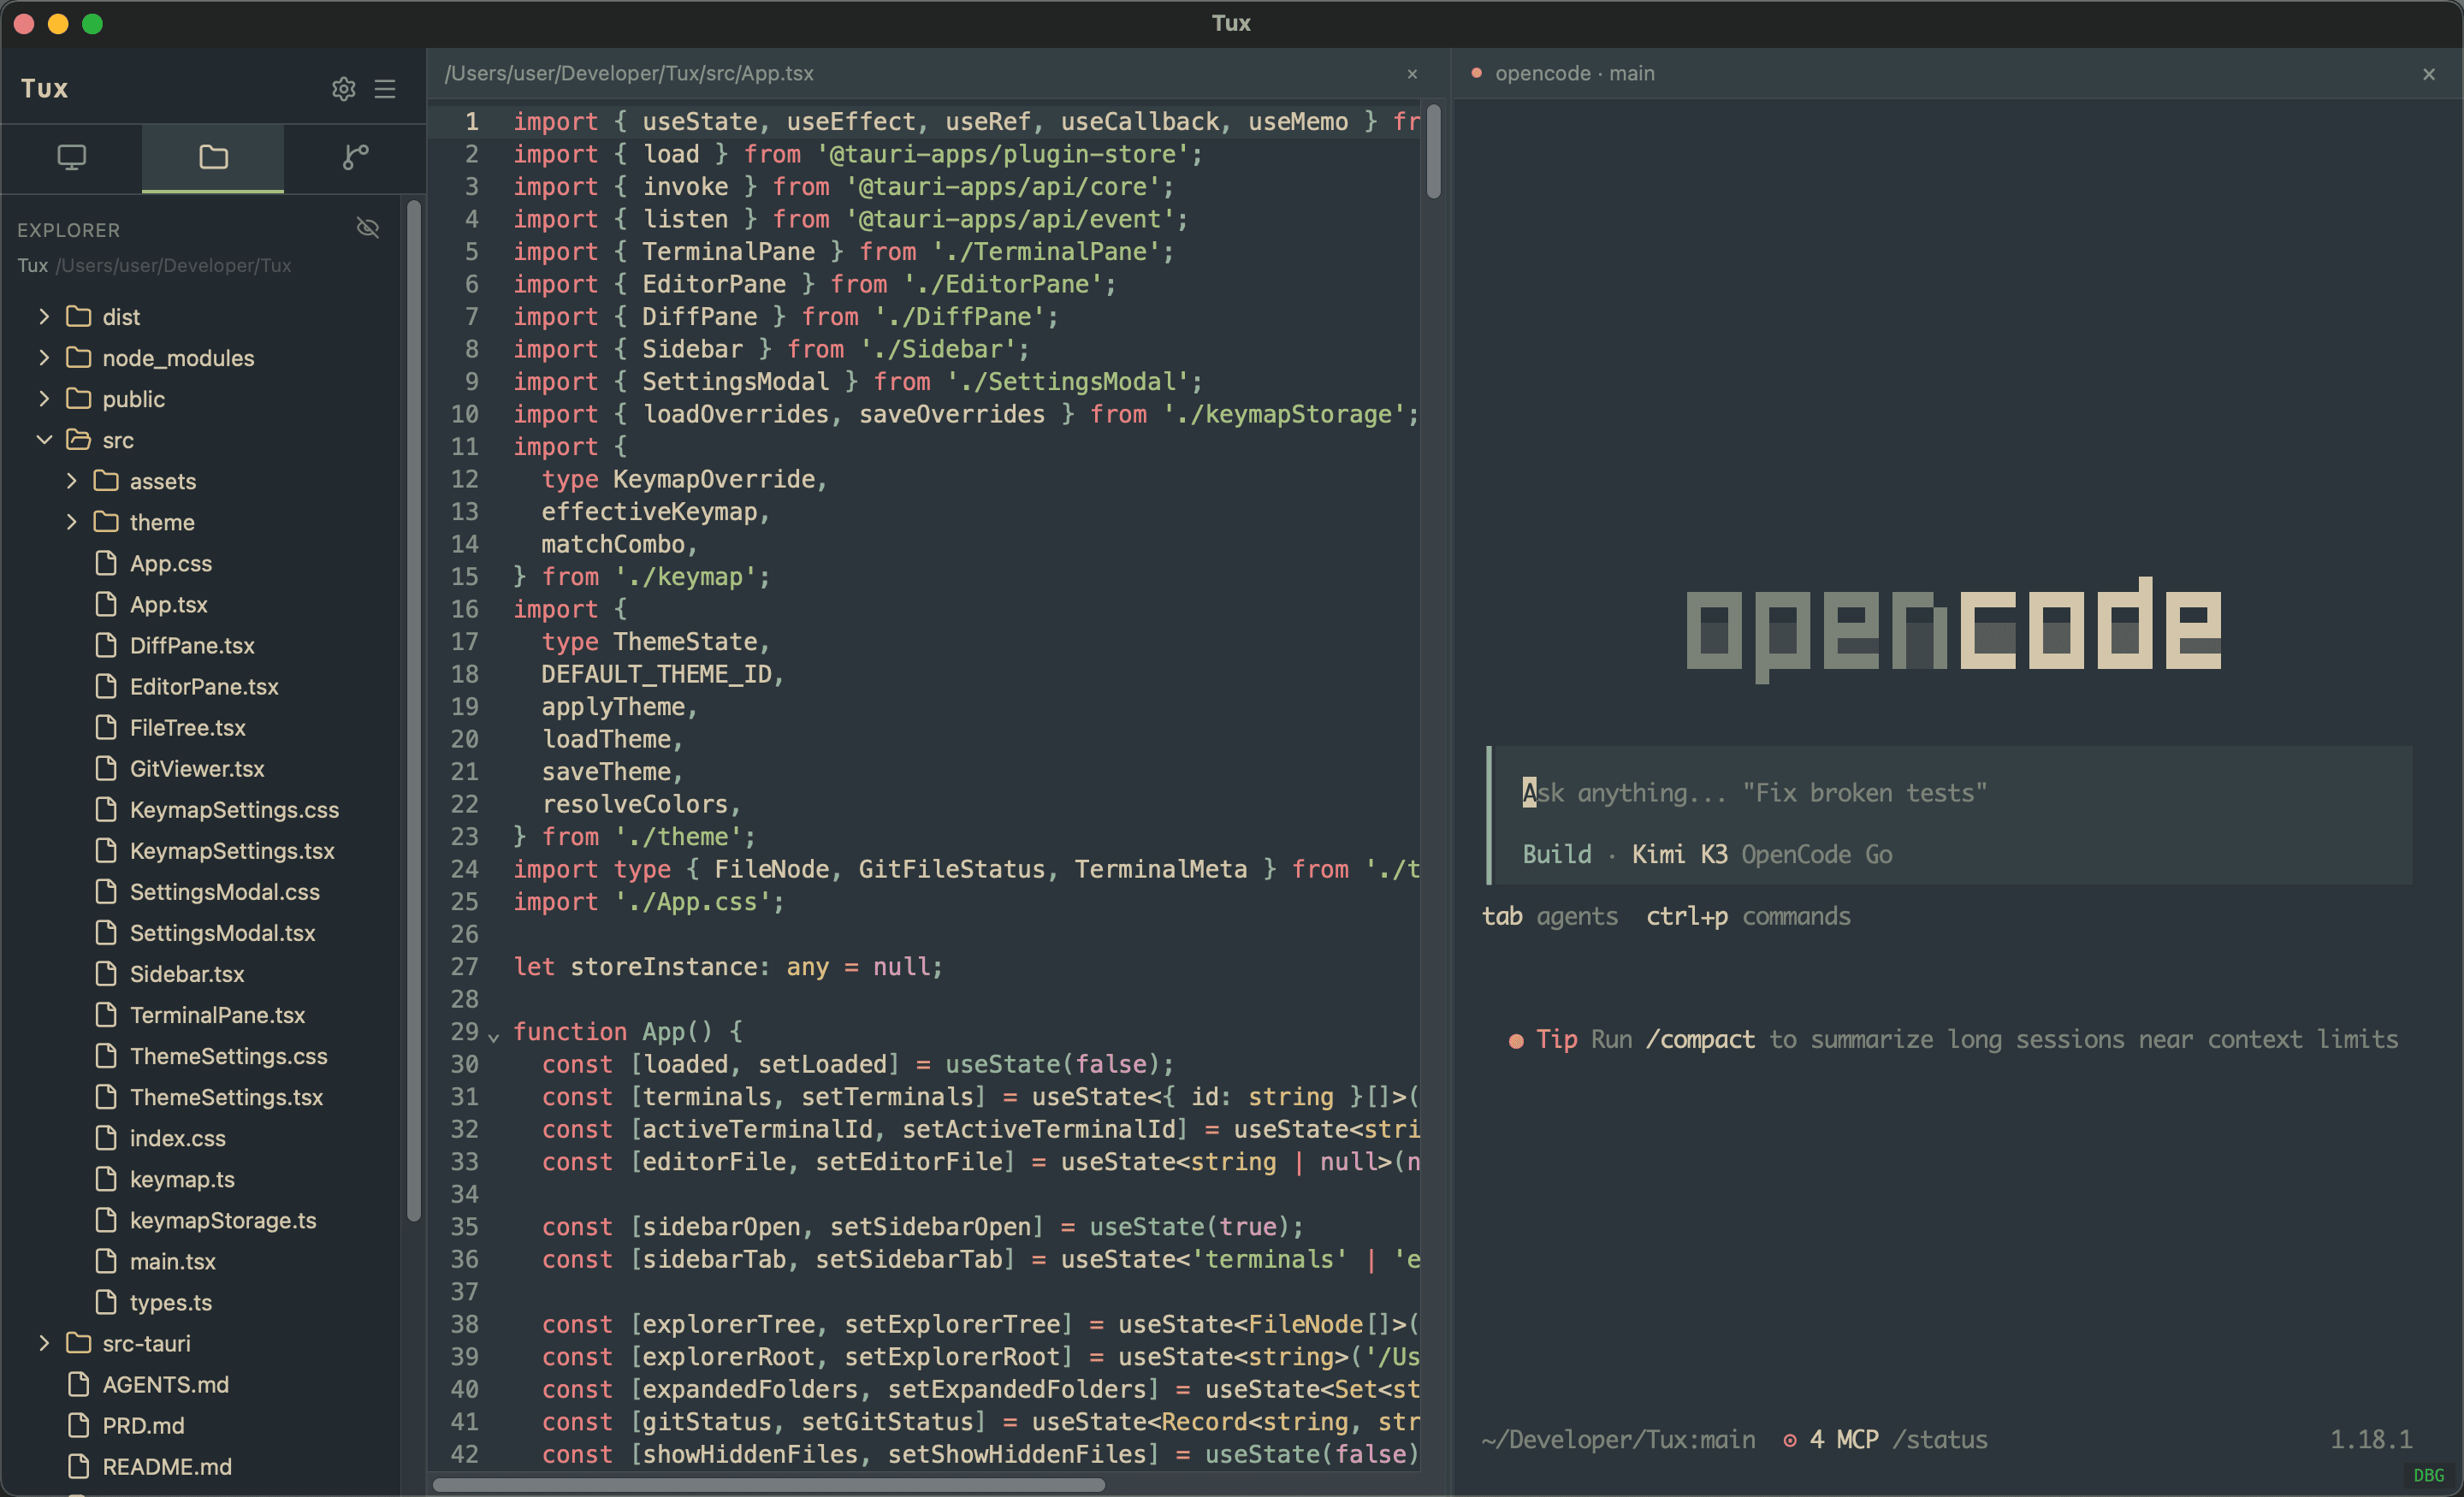Click the Build agent label
This screenshot has width=2464, height=1497.
(x=1557, y=854)
